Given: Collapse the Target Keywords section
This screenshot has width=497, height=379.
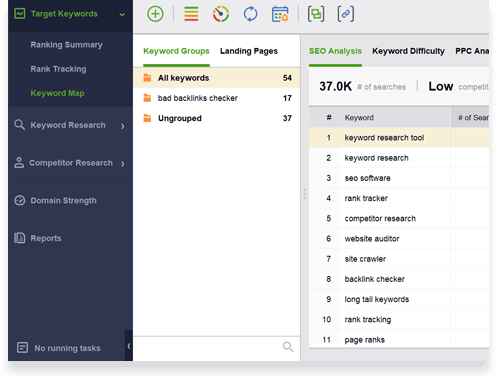Looking at the screenshot, I should [122, 14].
